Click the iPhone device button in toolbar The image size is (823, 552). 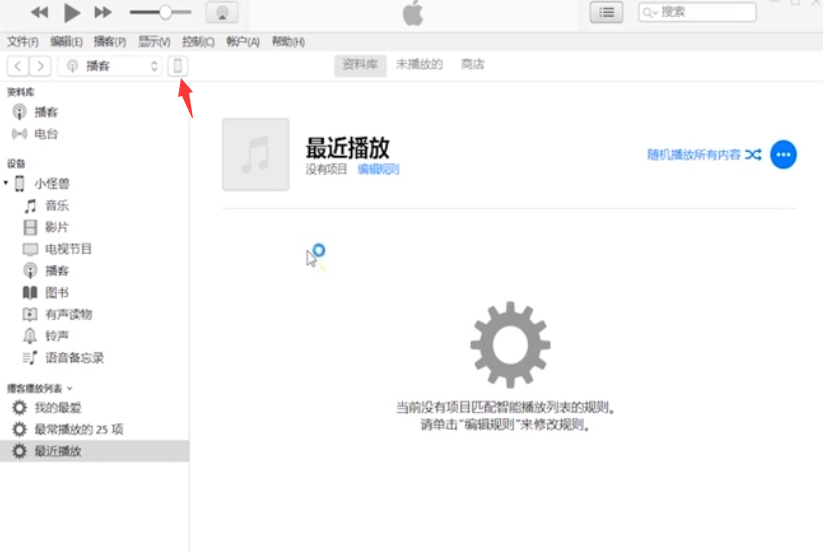point(177,66)
